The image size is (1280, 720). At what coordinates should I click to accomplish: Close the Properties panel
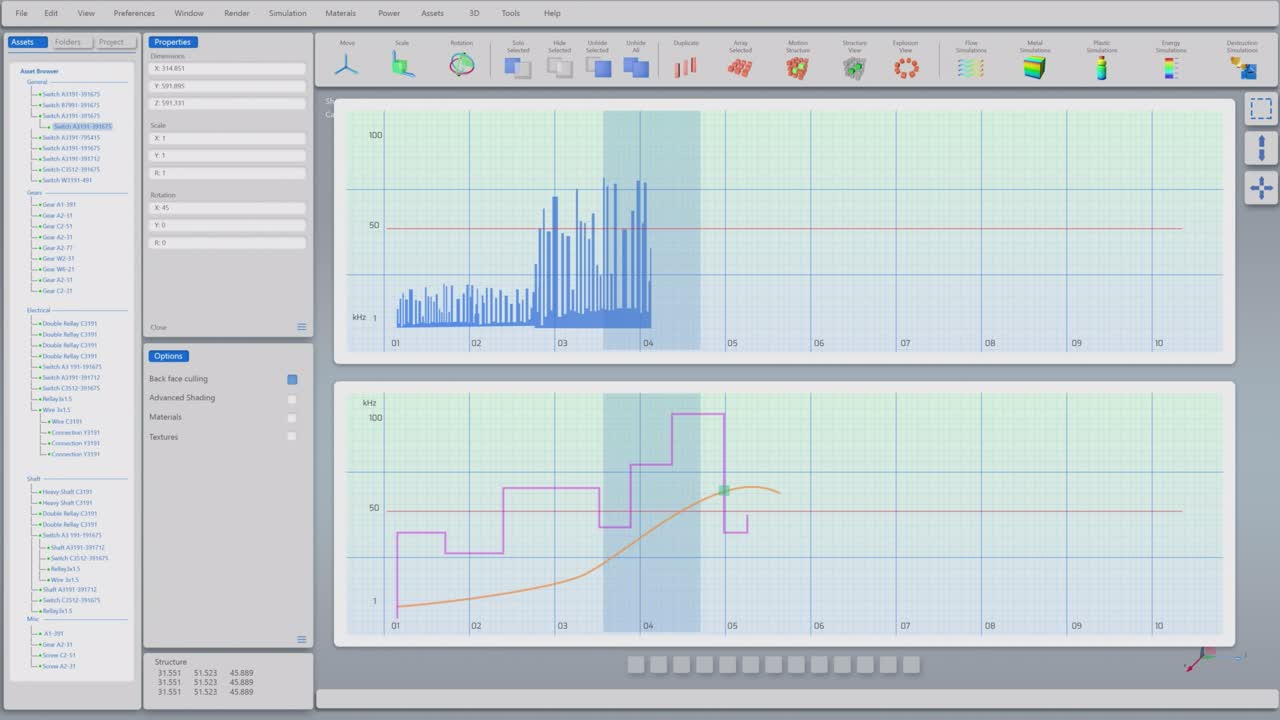click(x=158, y=327)
